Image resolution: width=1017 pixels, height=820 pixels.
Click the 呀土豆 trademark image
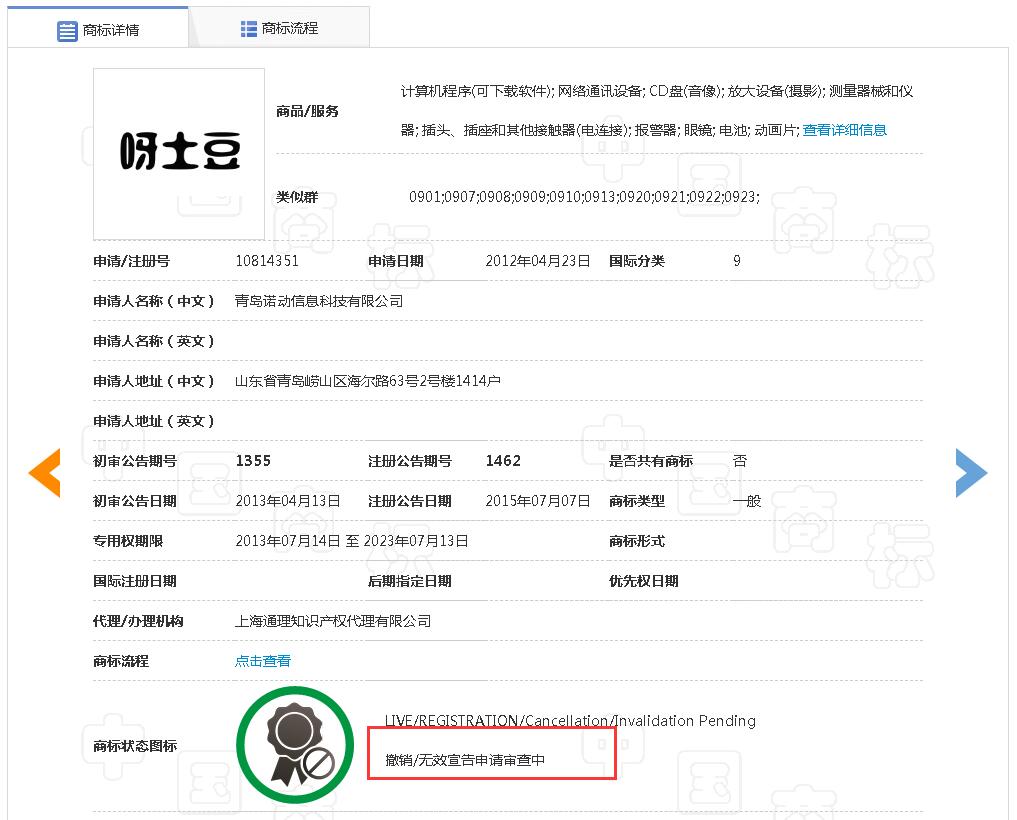(179, 154)
